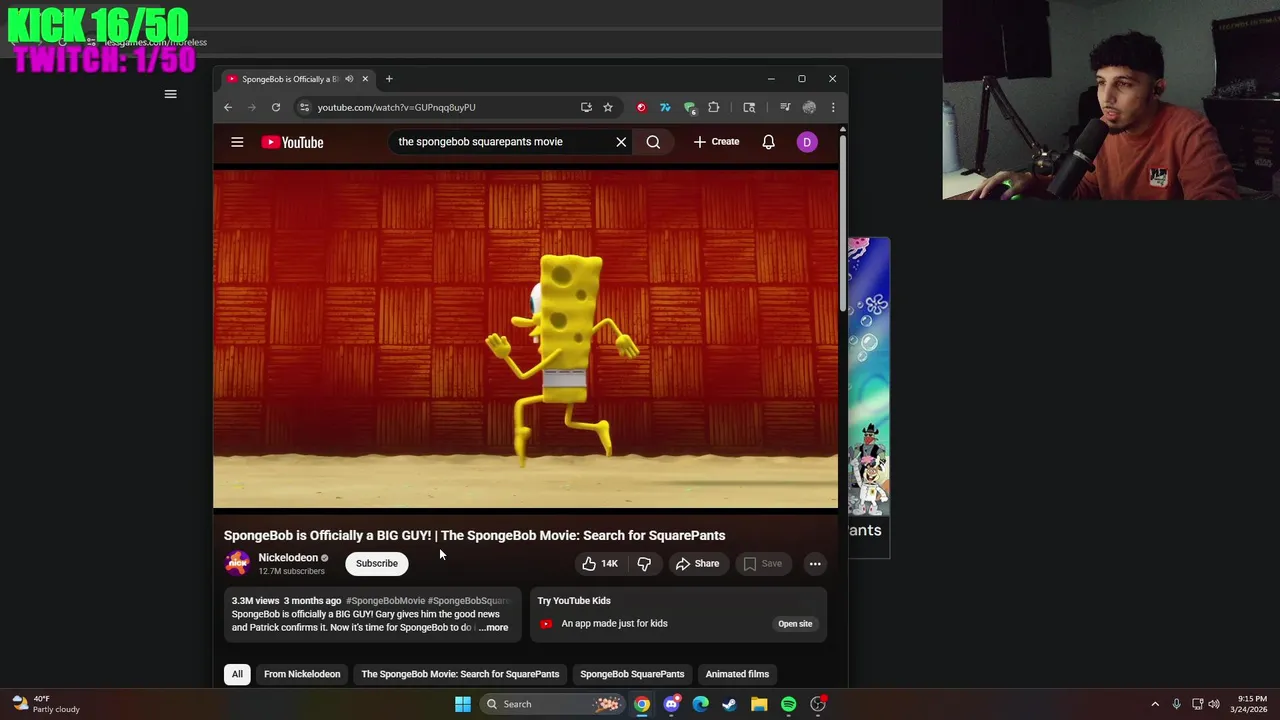Open Spotify from the taskbar
This screenshot has height=720, width=1280.
click(x=788, y=704)
